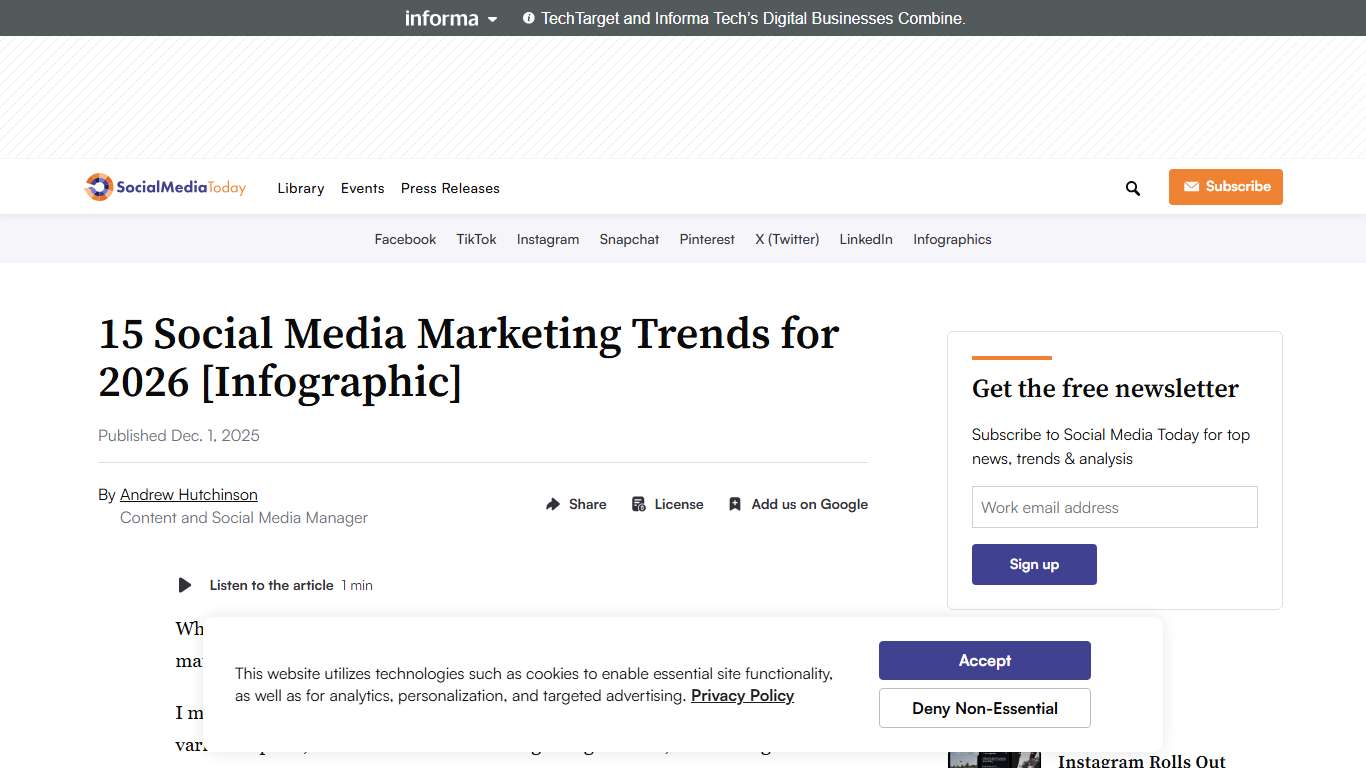This screenshot has height=768, width=1366.
Task: Switch to the Instagram topic tab
Action: [548, 239]
